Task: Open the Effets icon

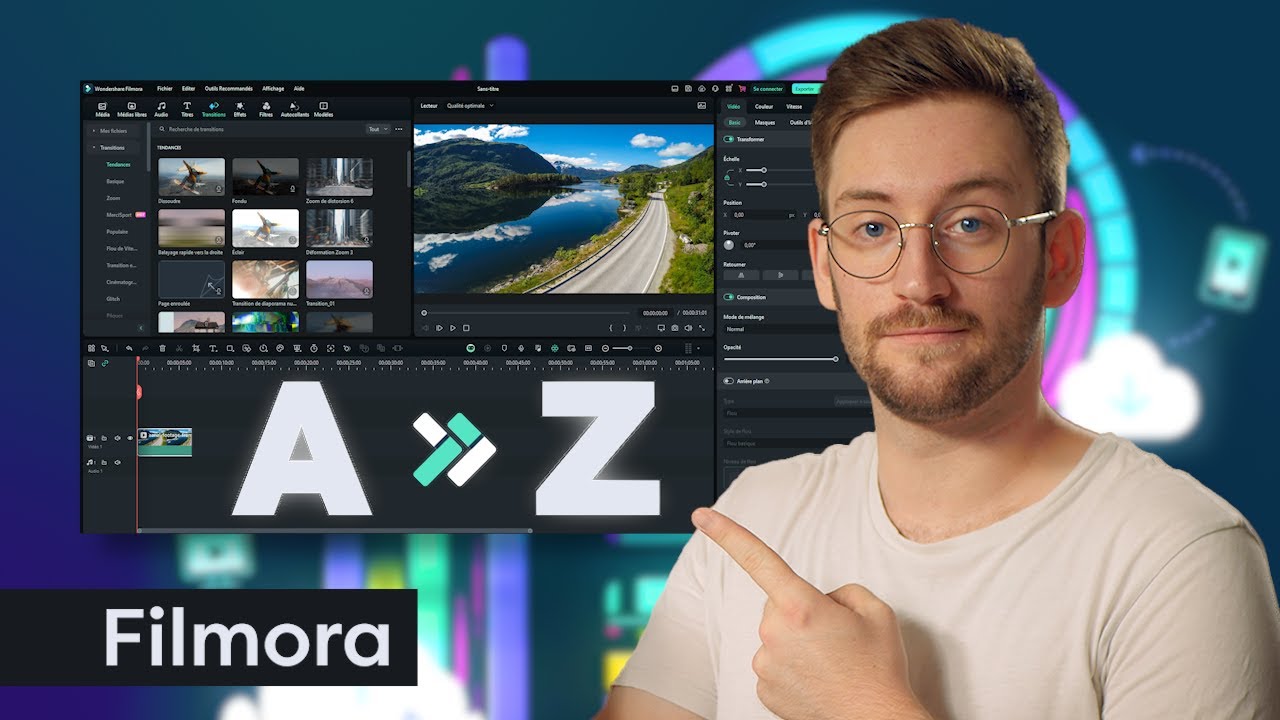Action: (x=240, y=105)
